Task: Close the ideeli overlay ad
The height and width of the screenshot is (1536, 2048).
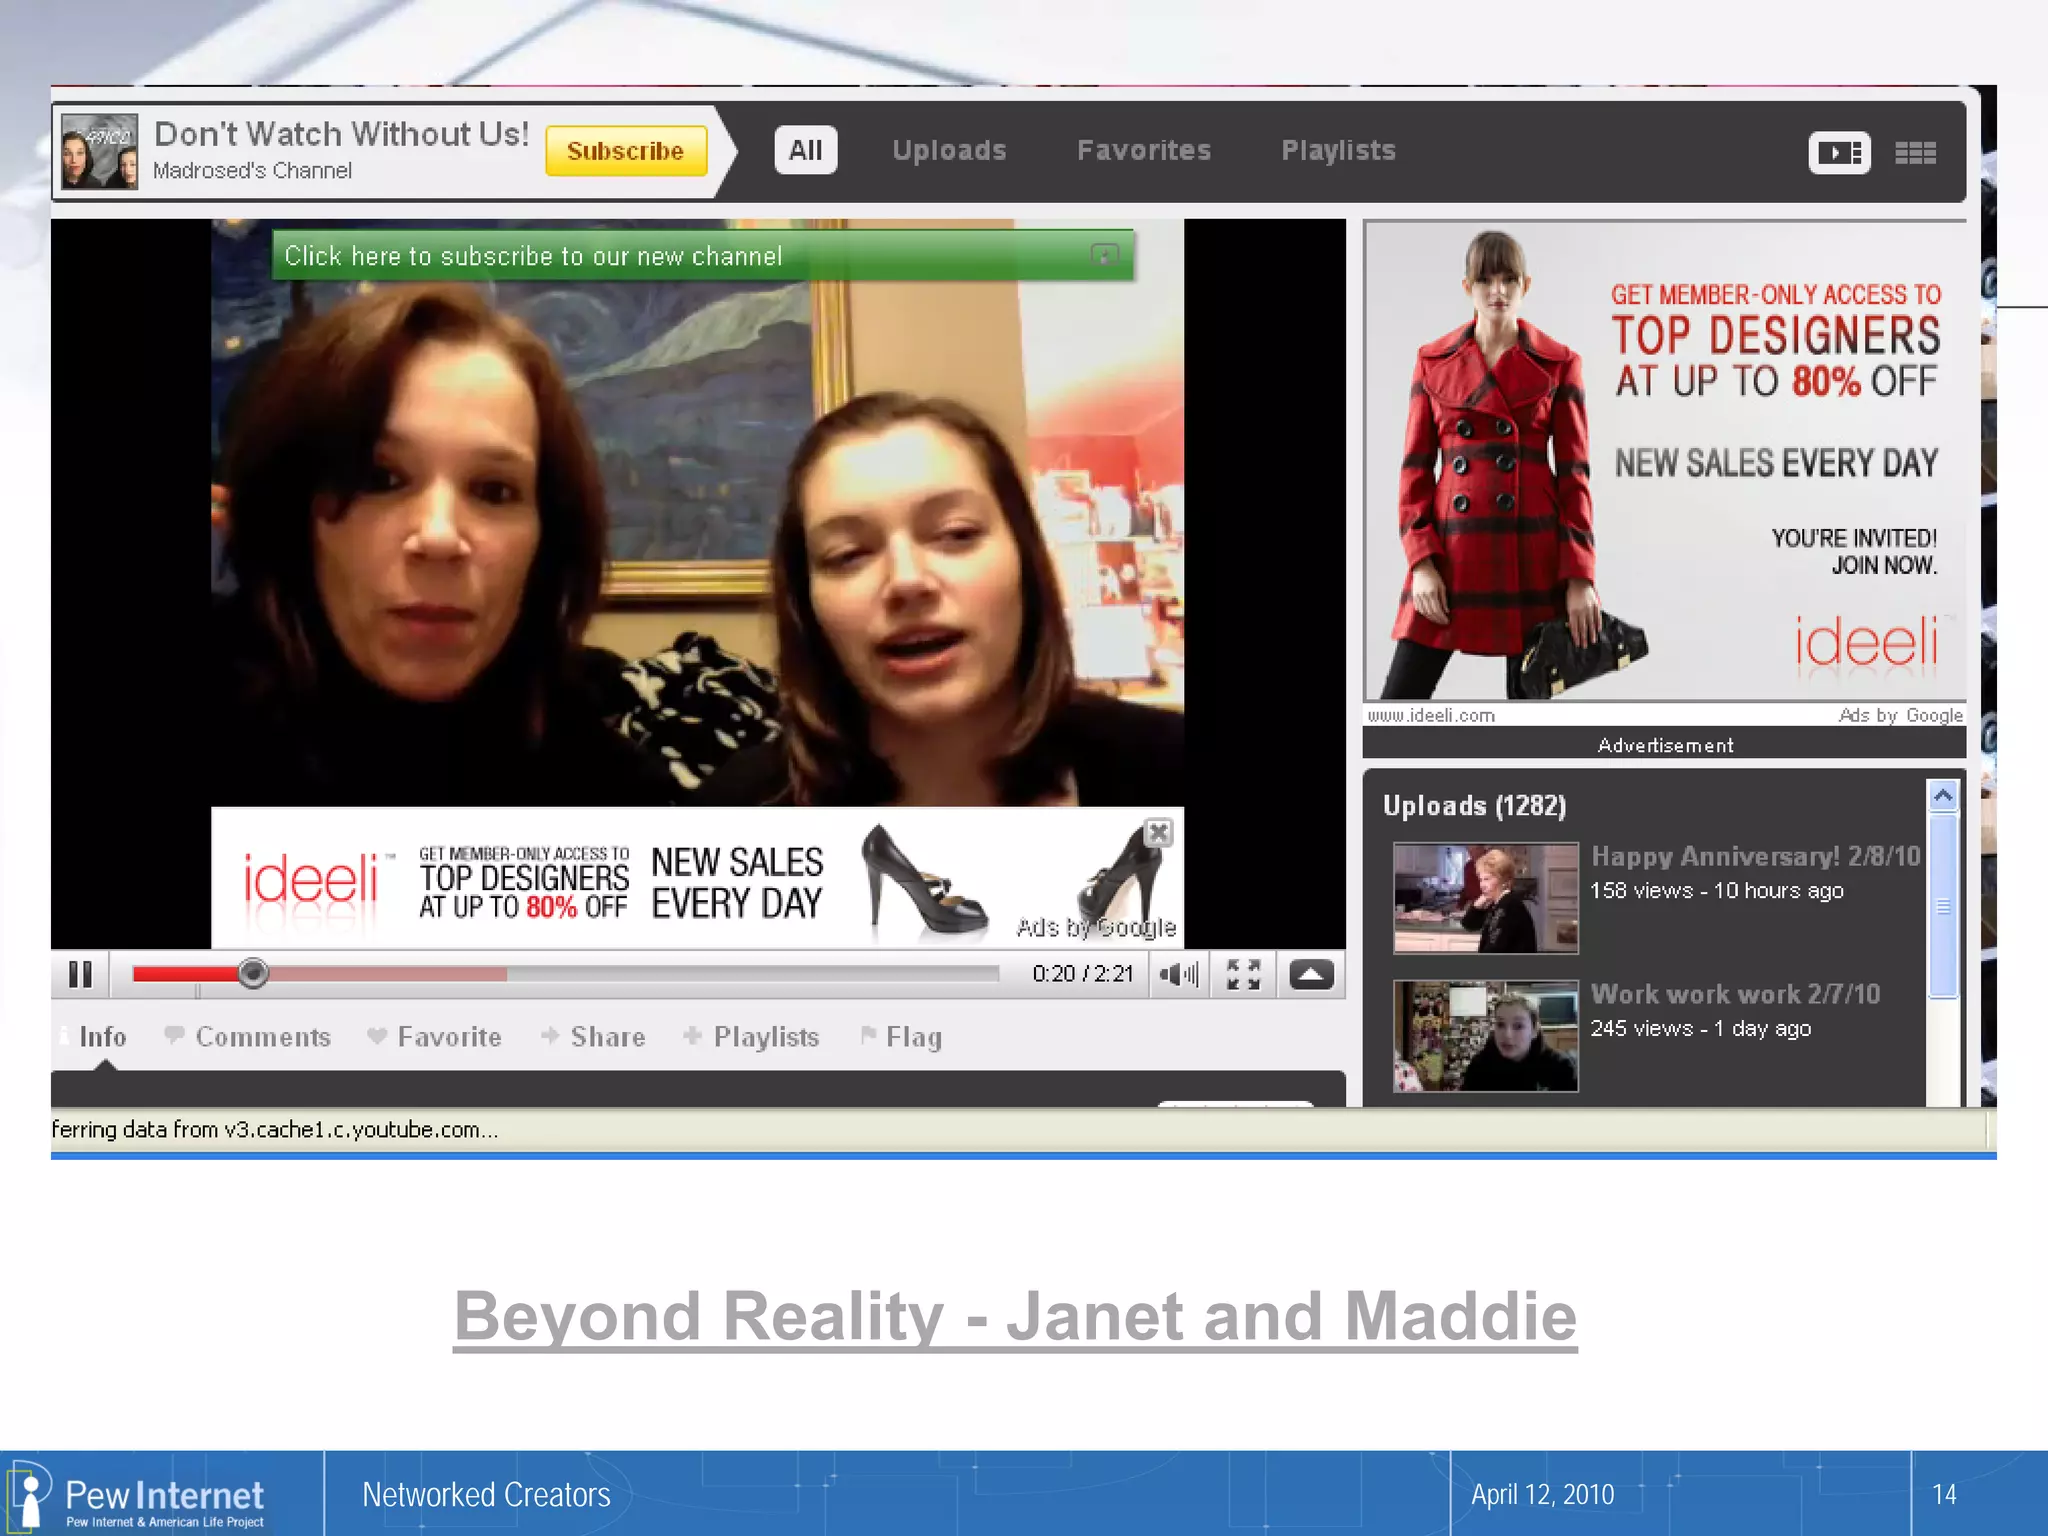Action: (1158, 832)
